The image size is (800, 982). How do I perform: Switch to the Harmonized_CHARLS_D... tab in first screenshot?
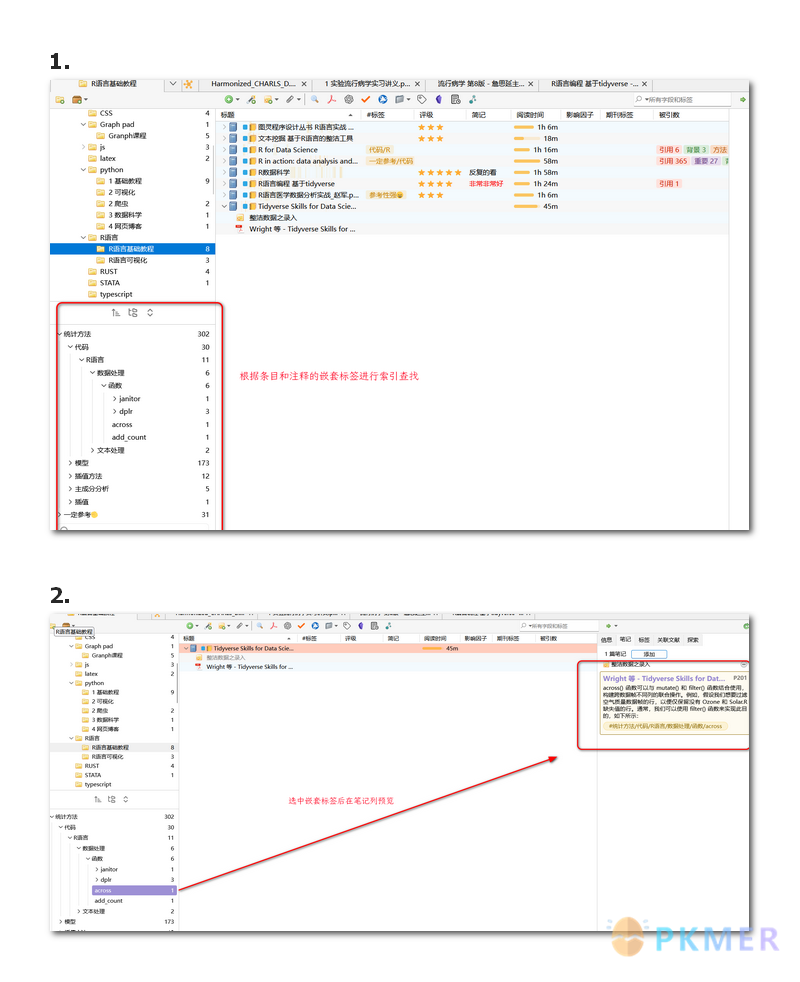253,84
